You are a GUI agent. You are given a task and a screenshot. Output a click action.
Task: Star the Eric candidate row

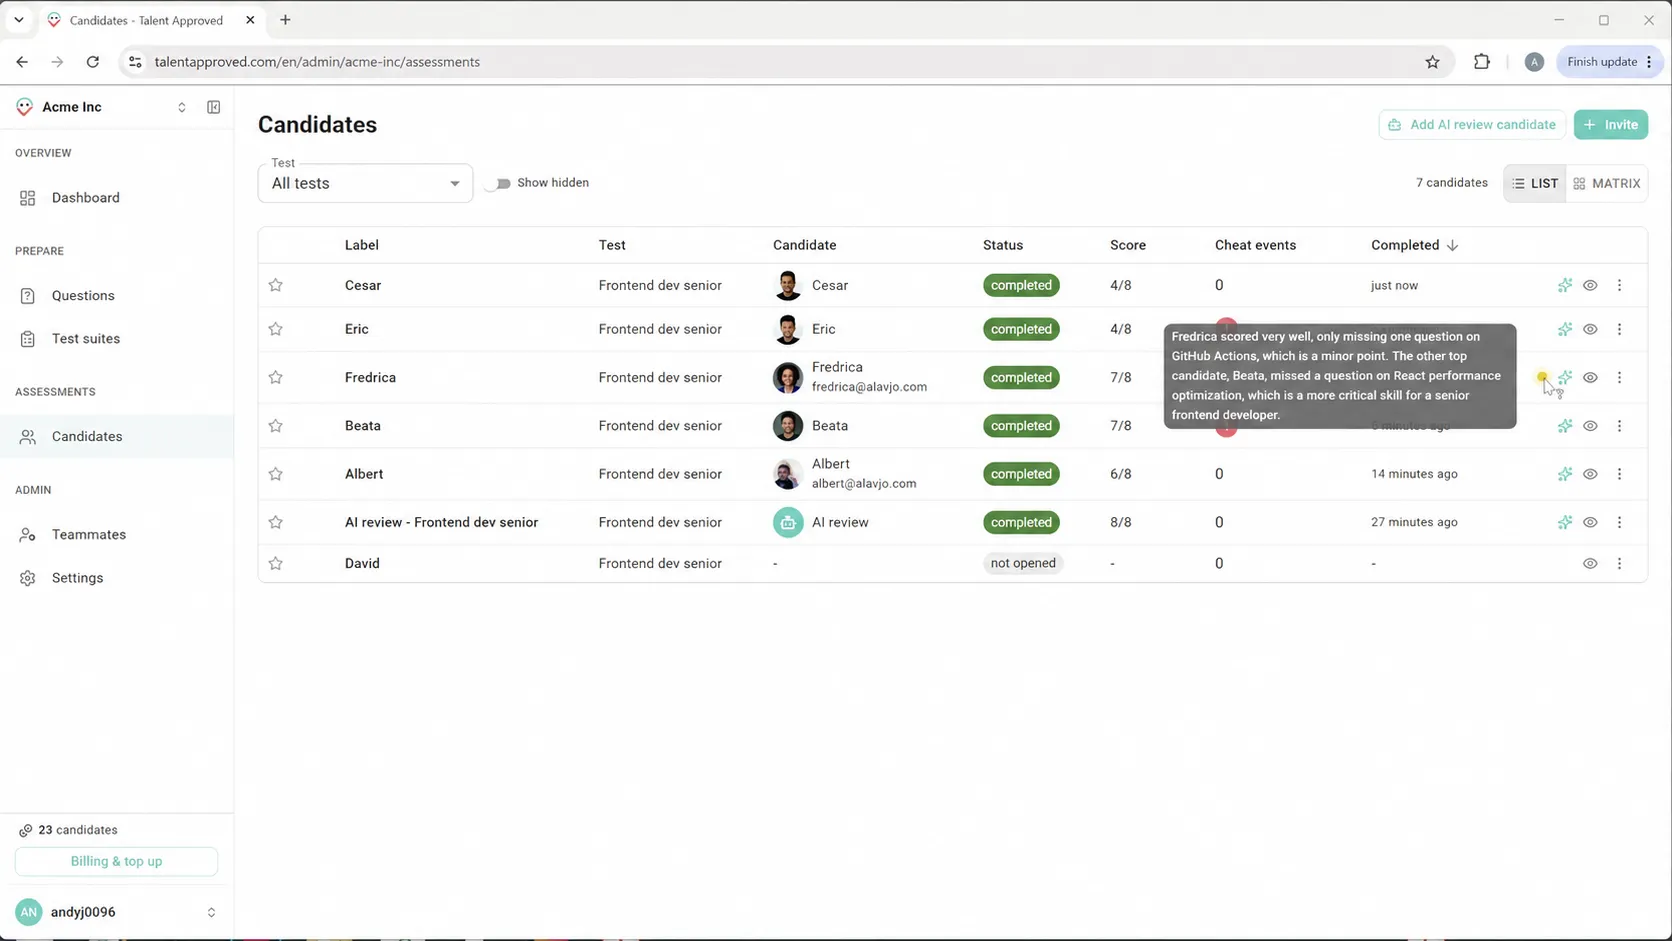(276, 329)
